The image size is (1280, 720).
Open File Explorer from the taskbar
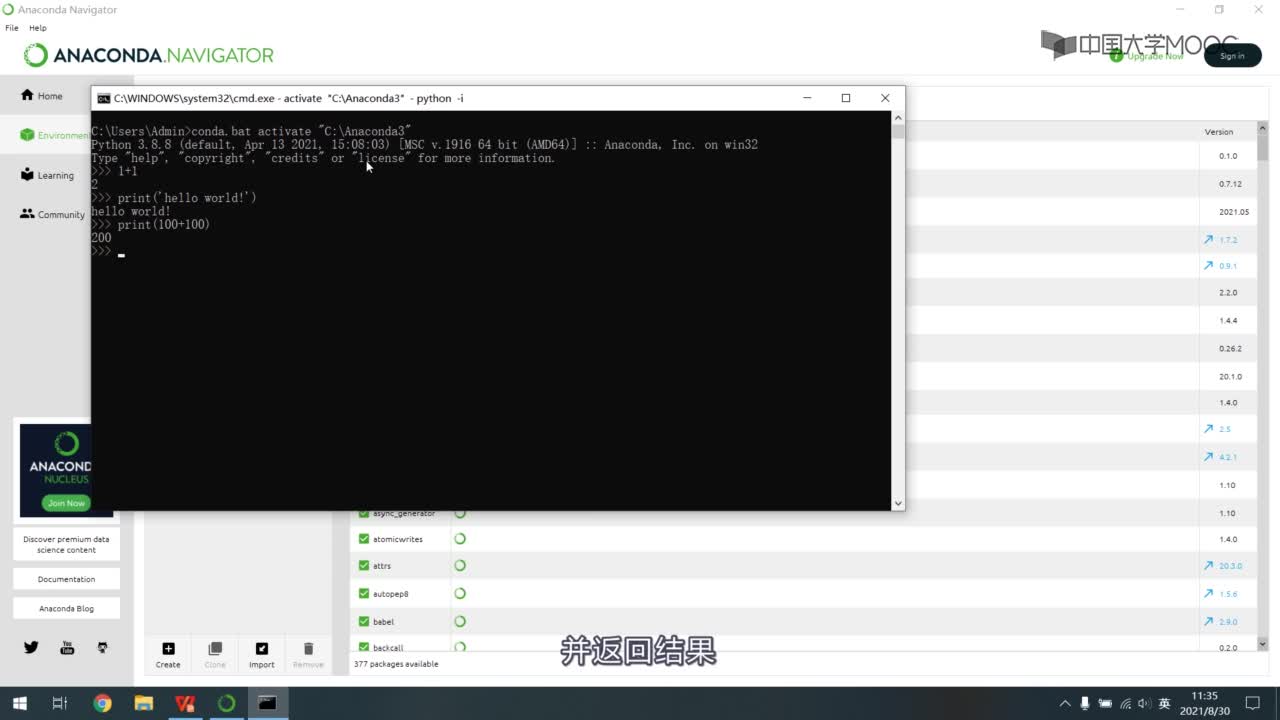click(144, 703)
